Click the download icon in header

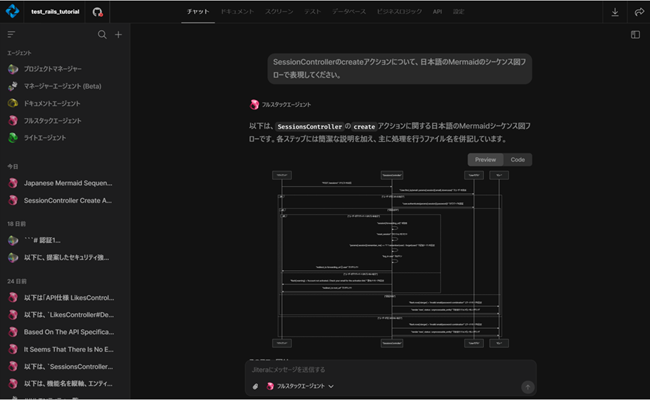tap(614, 12)
